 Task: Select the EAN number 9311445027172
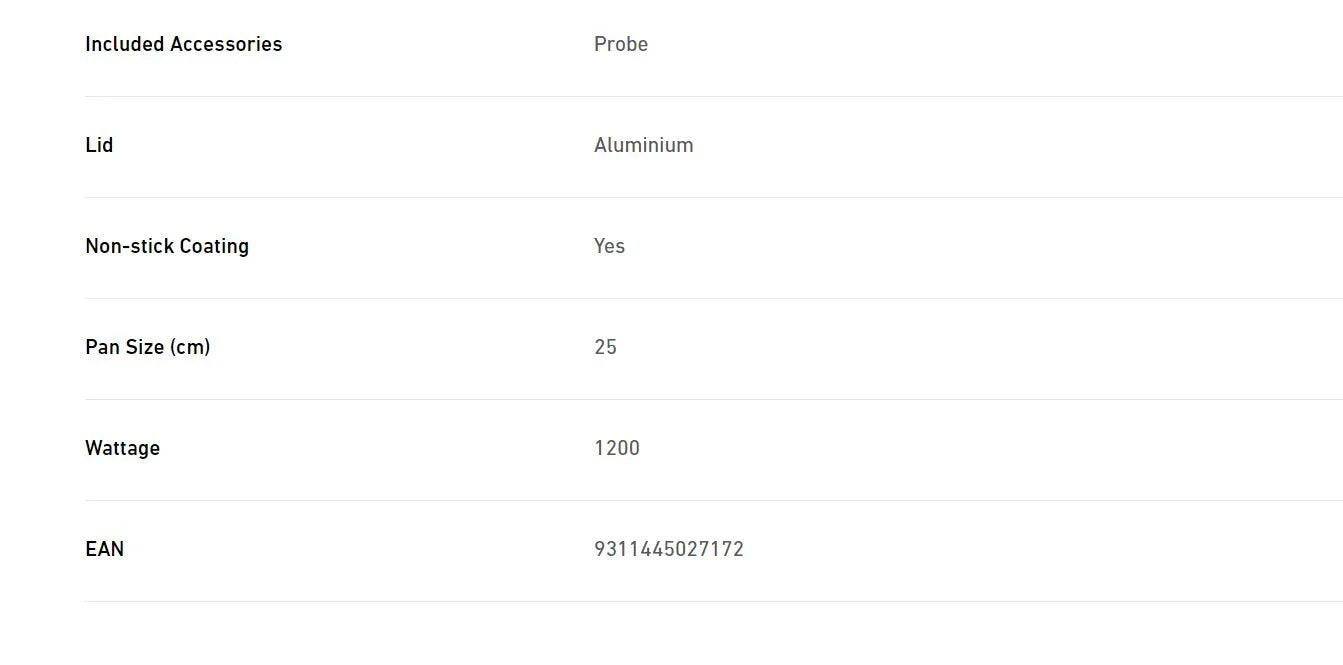[669, 549]
